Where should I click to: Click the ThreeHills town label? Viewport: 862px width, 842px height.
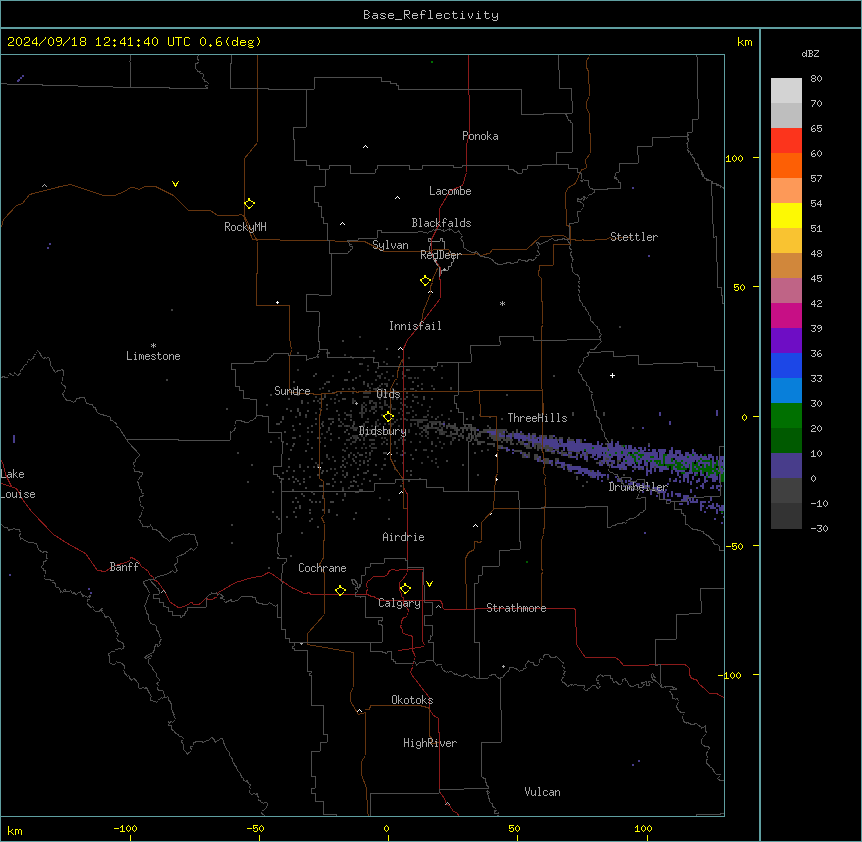(x=538, y=418)
